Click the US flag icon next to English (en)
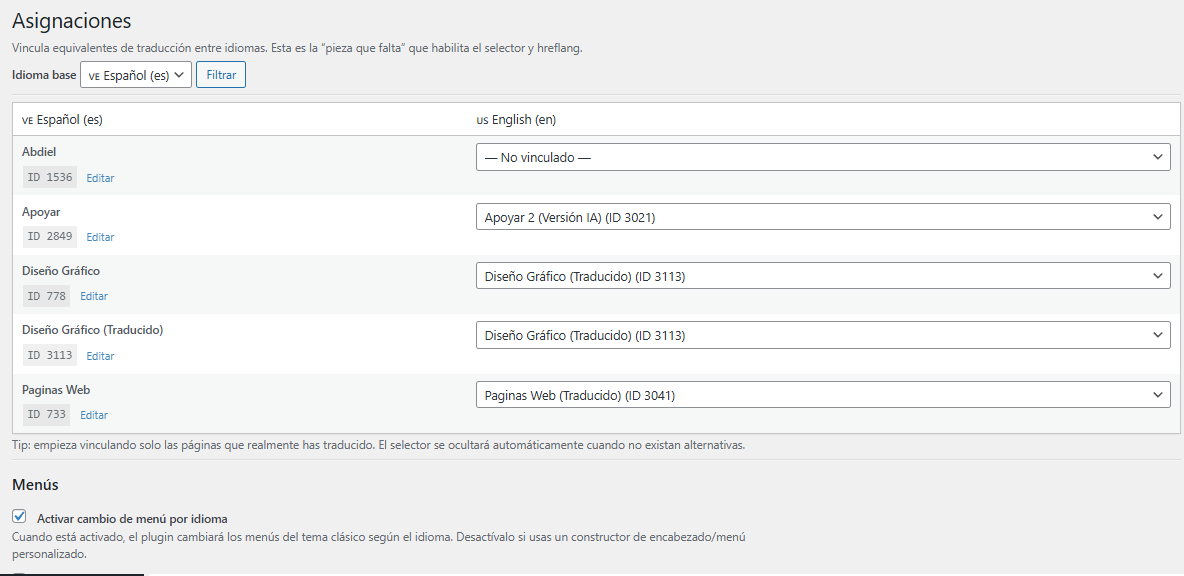This screenshot has height=576, width=1184. coord(483,118)
